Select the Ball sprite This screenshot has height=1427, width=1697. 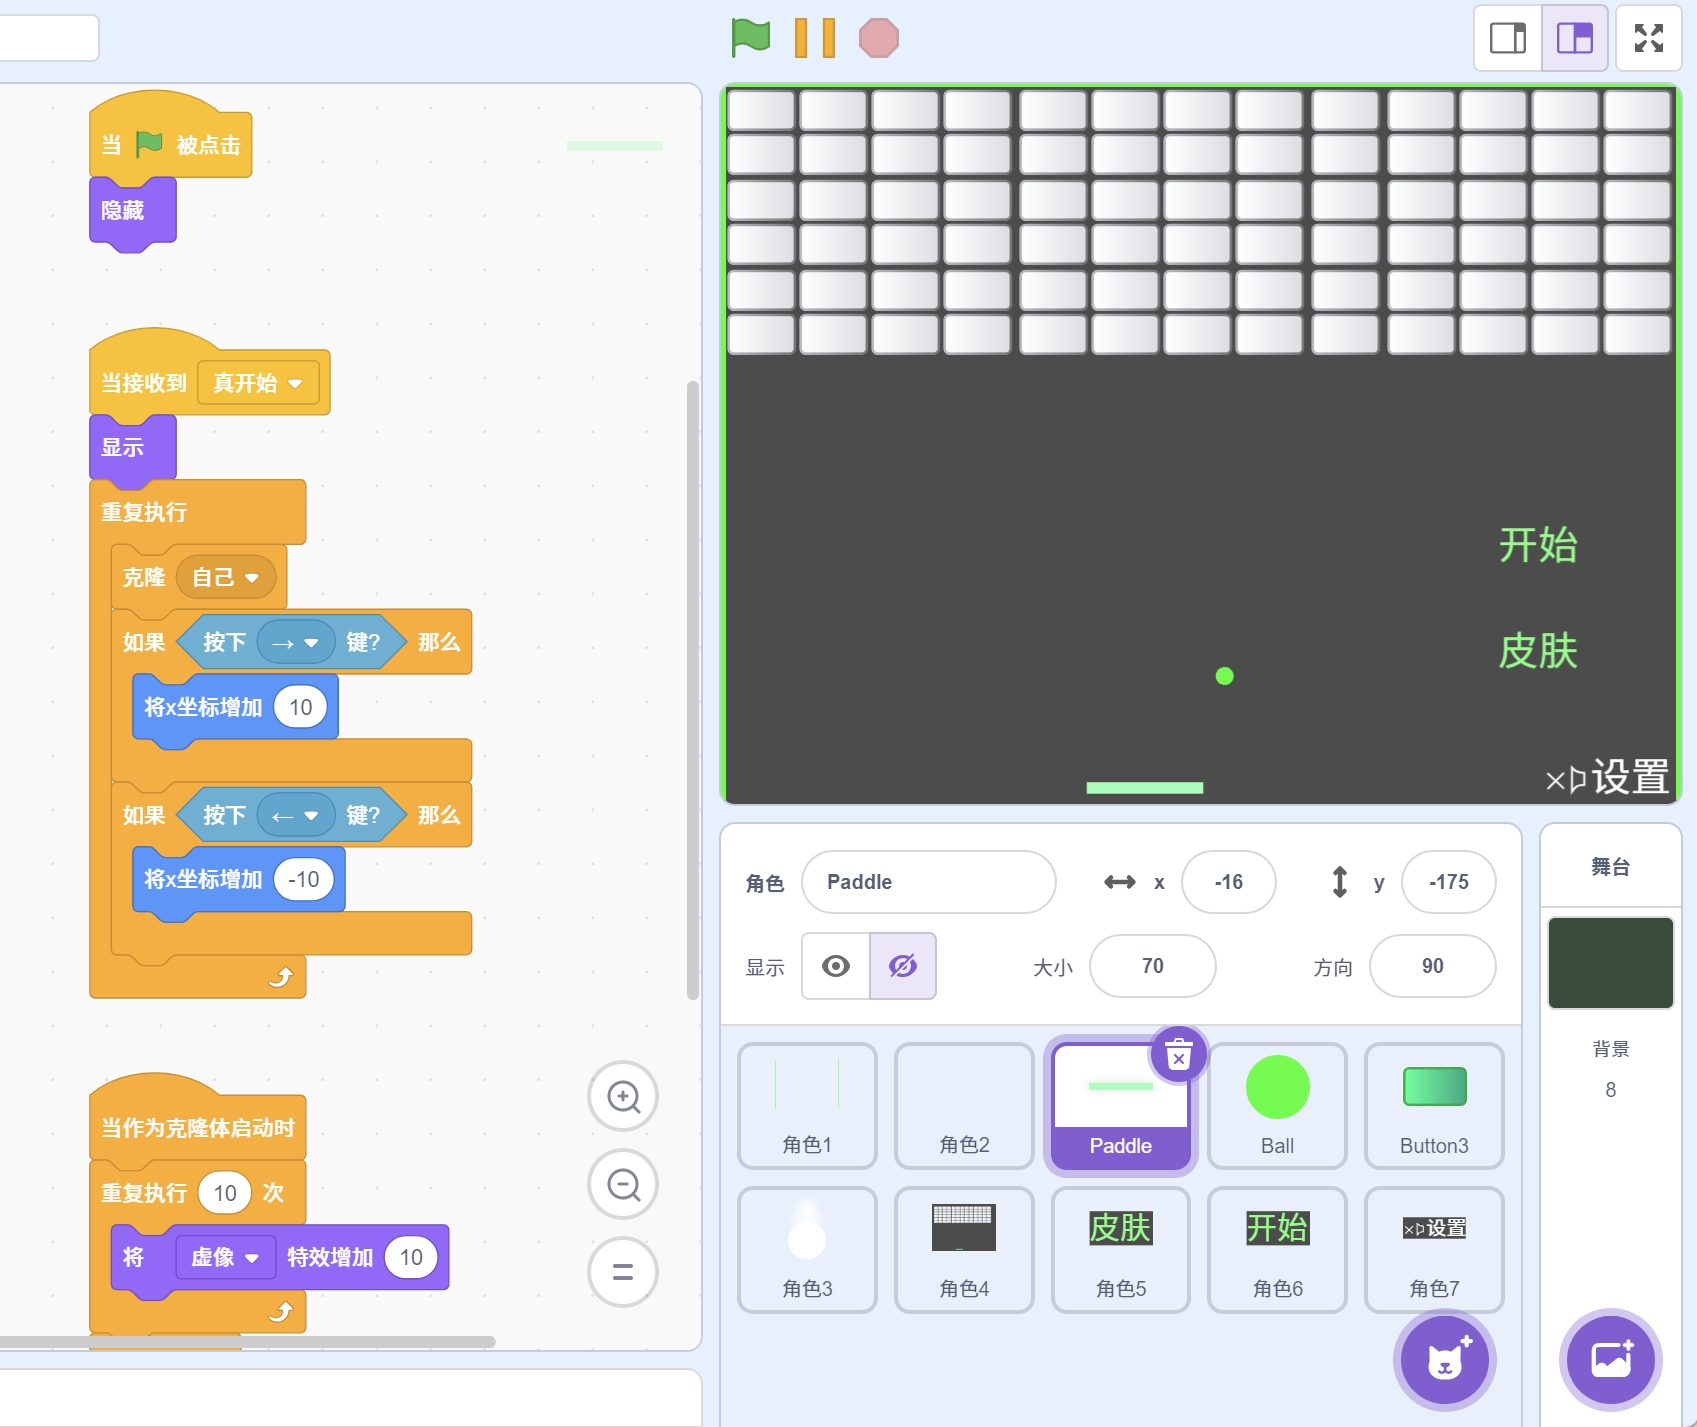[1277, 1105]
